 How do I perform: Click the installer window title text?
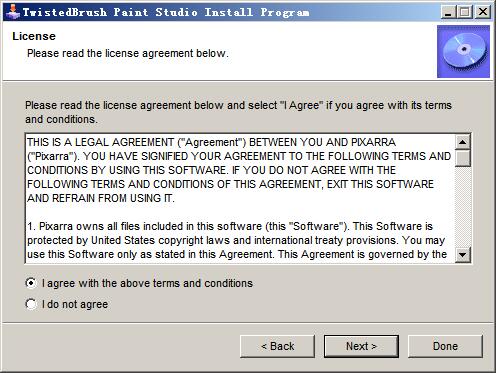coord(166,12)
